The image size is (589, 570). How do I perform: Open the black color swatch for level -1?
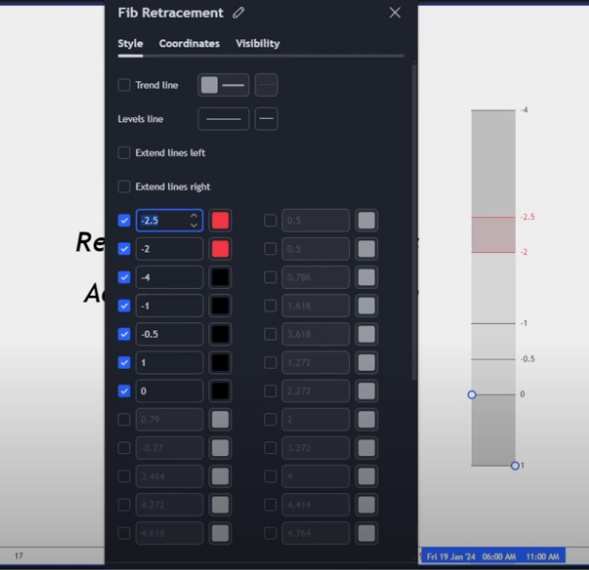click(220, 306)
